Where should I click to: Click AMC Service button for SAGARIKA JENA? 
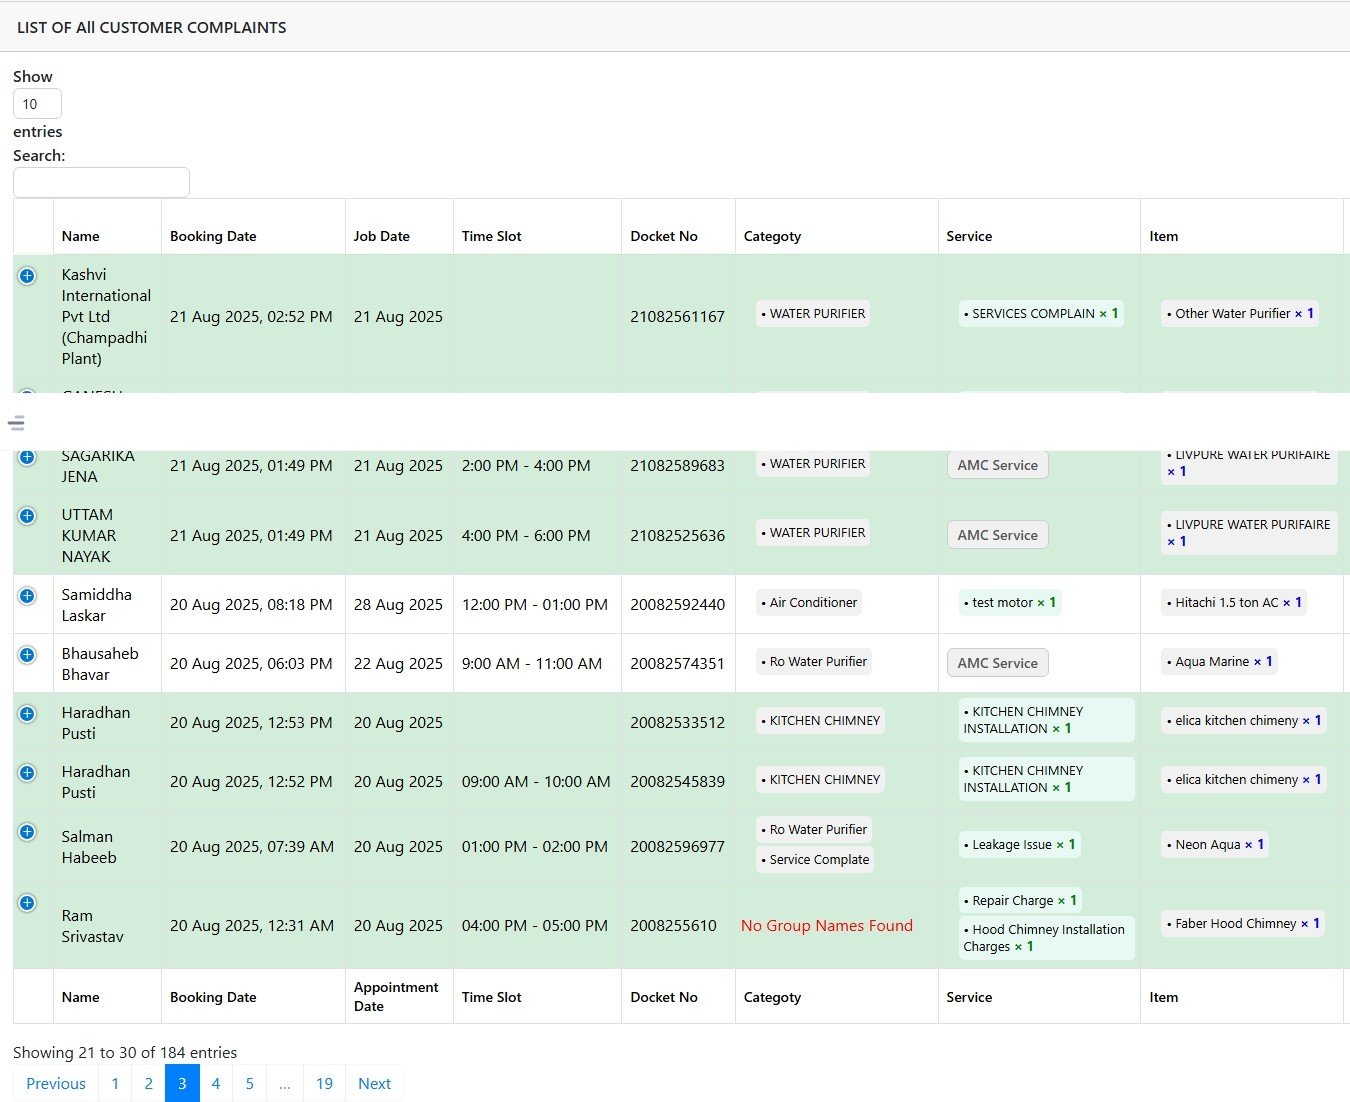[x=997, y=466]
